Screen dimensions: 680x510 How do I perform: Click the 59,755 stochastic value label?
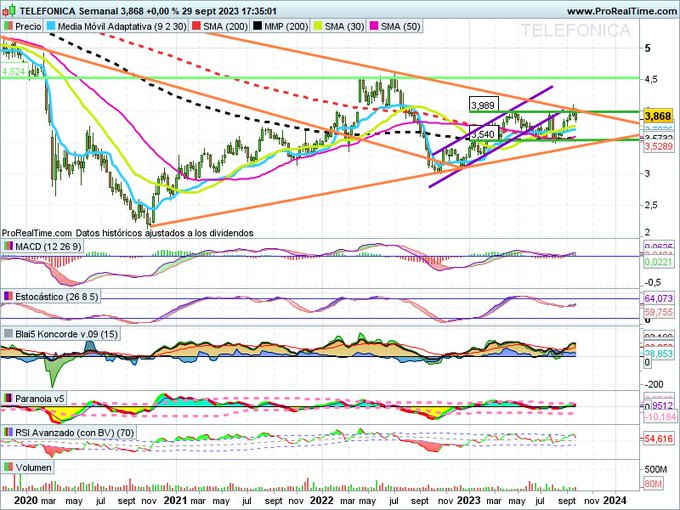[658, 312]
